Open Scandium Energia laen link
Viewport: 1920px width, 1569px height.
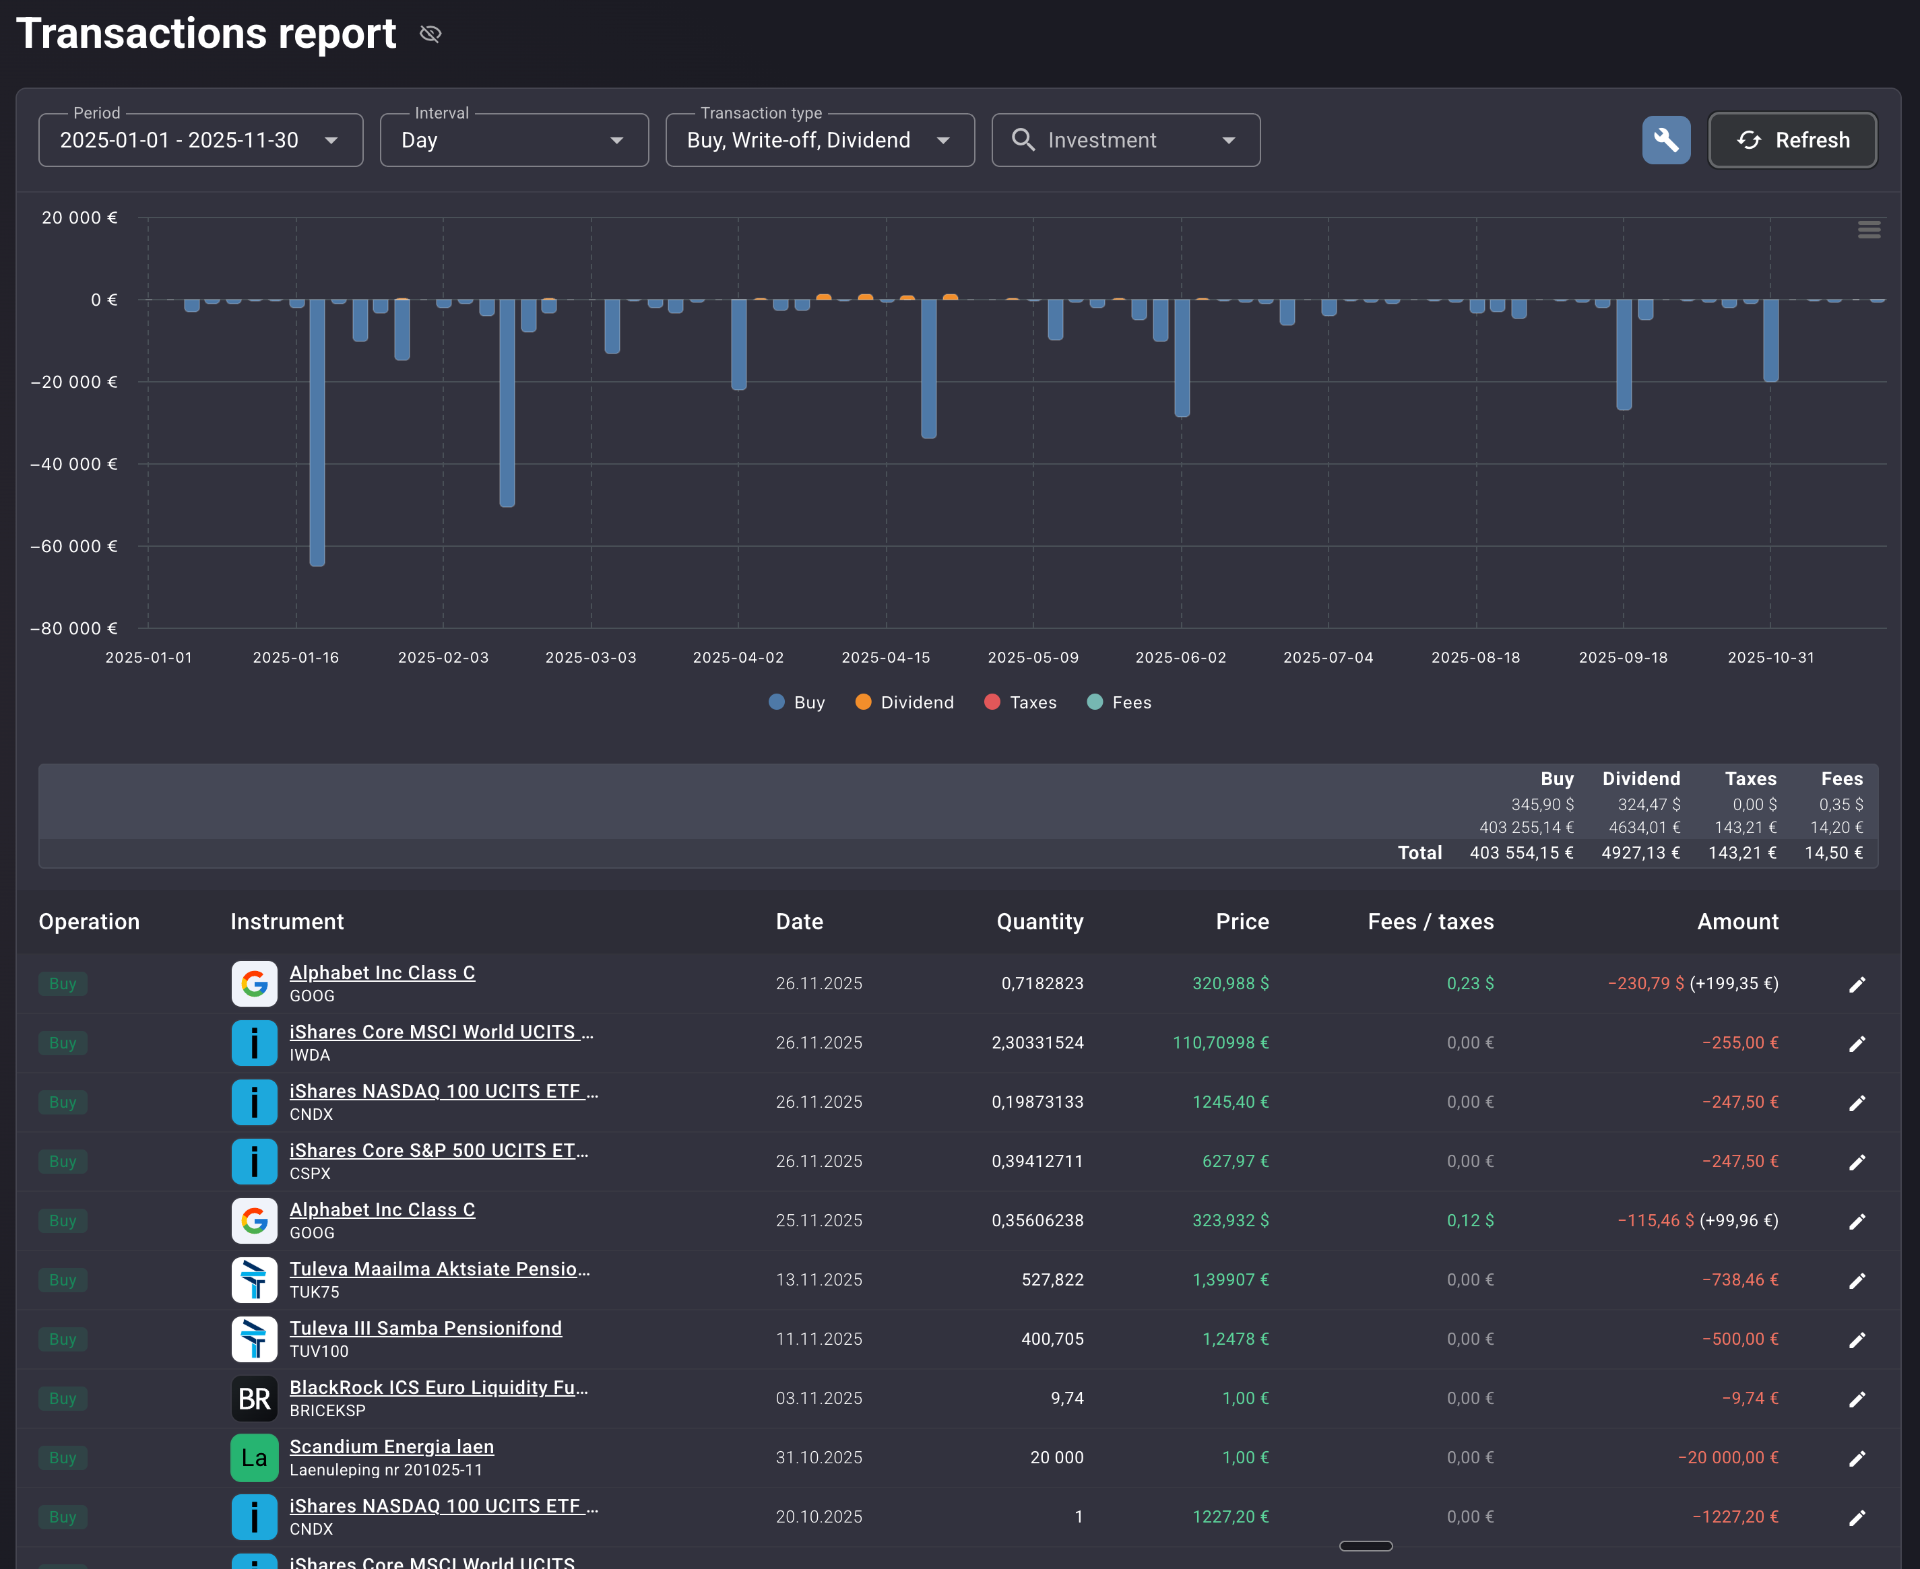click(x=391, y=1447)
